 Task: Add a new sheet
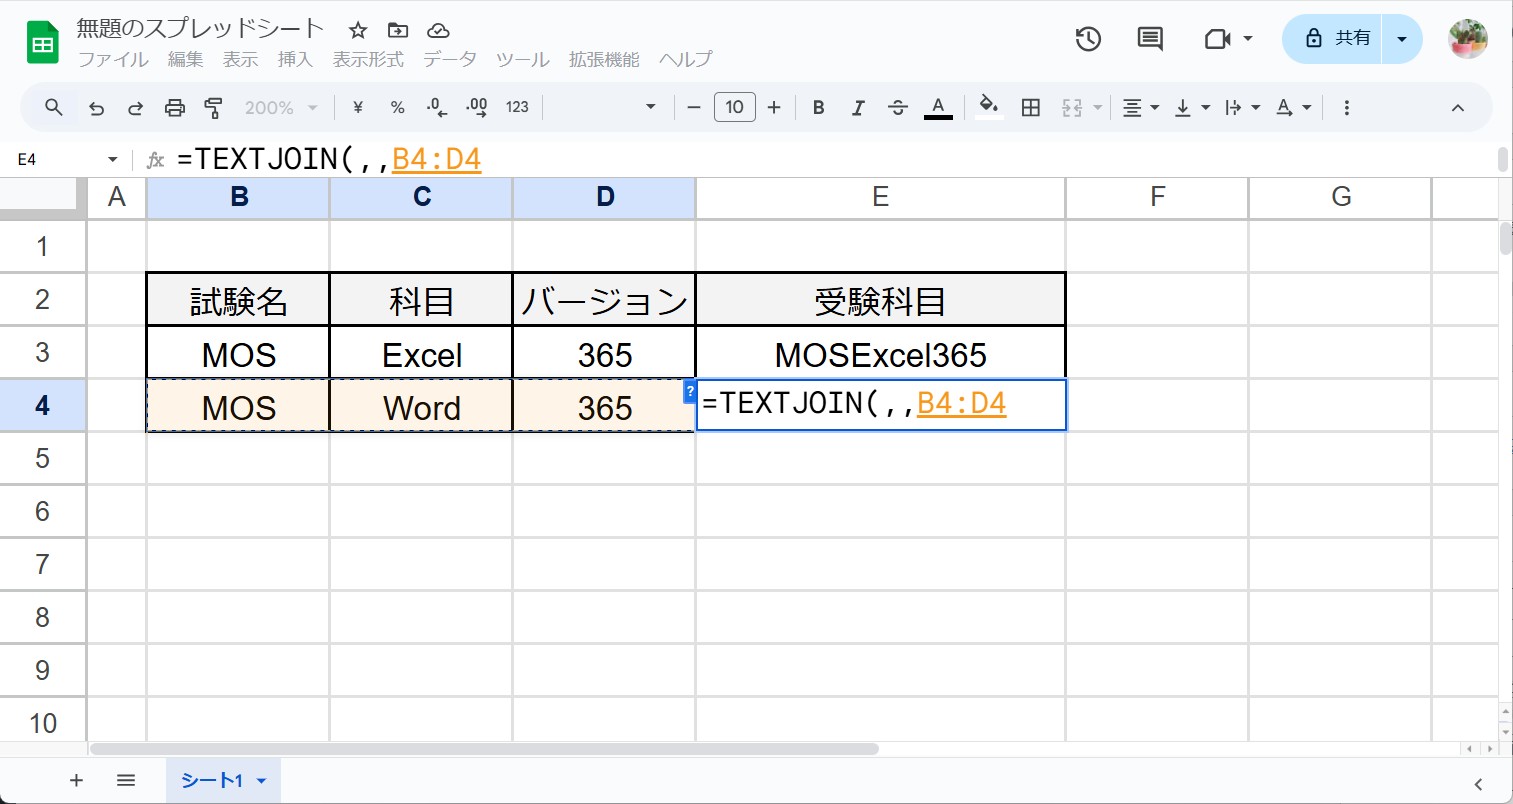tap(76, 780)
